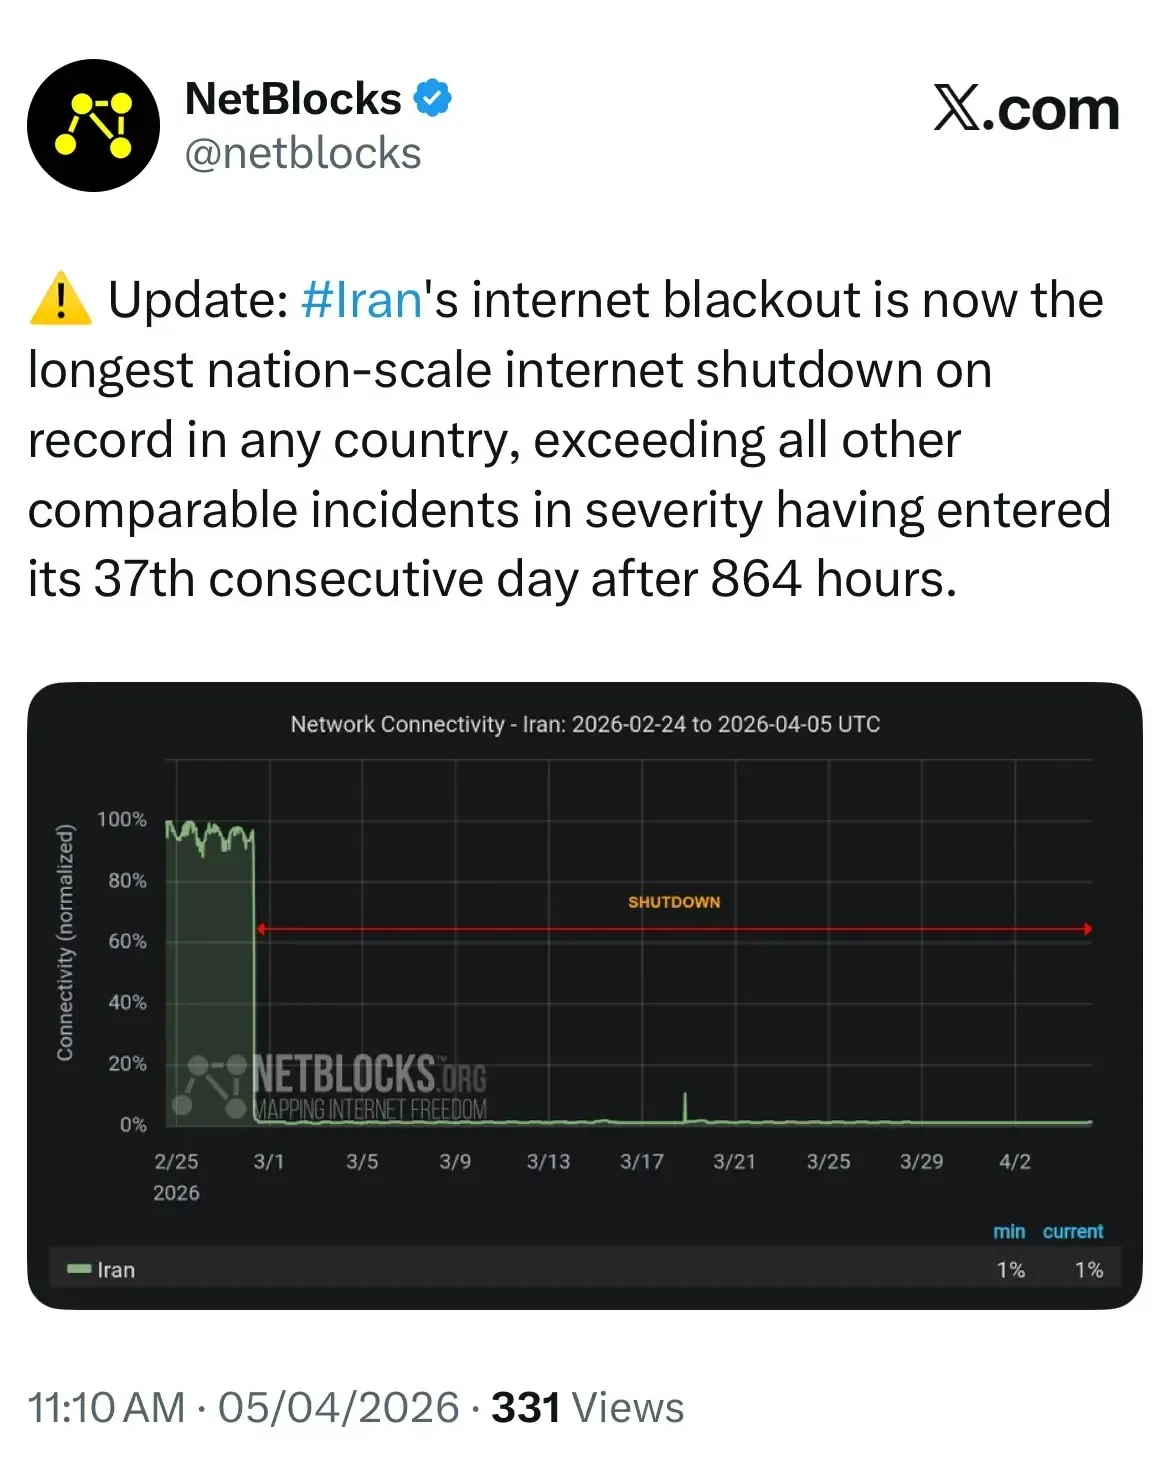Click the X.com logo
Image resolution: width=1170 pixels, height=1461 pixels.
[1026, 109]
